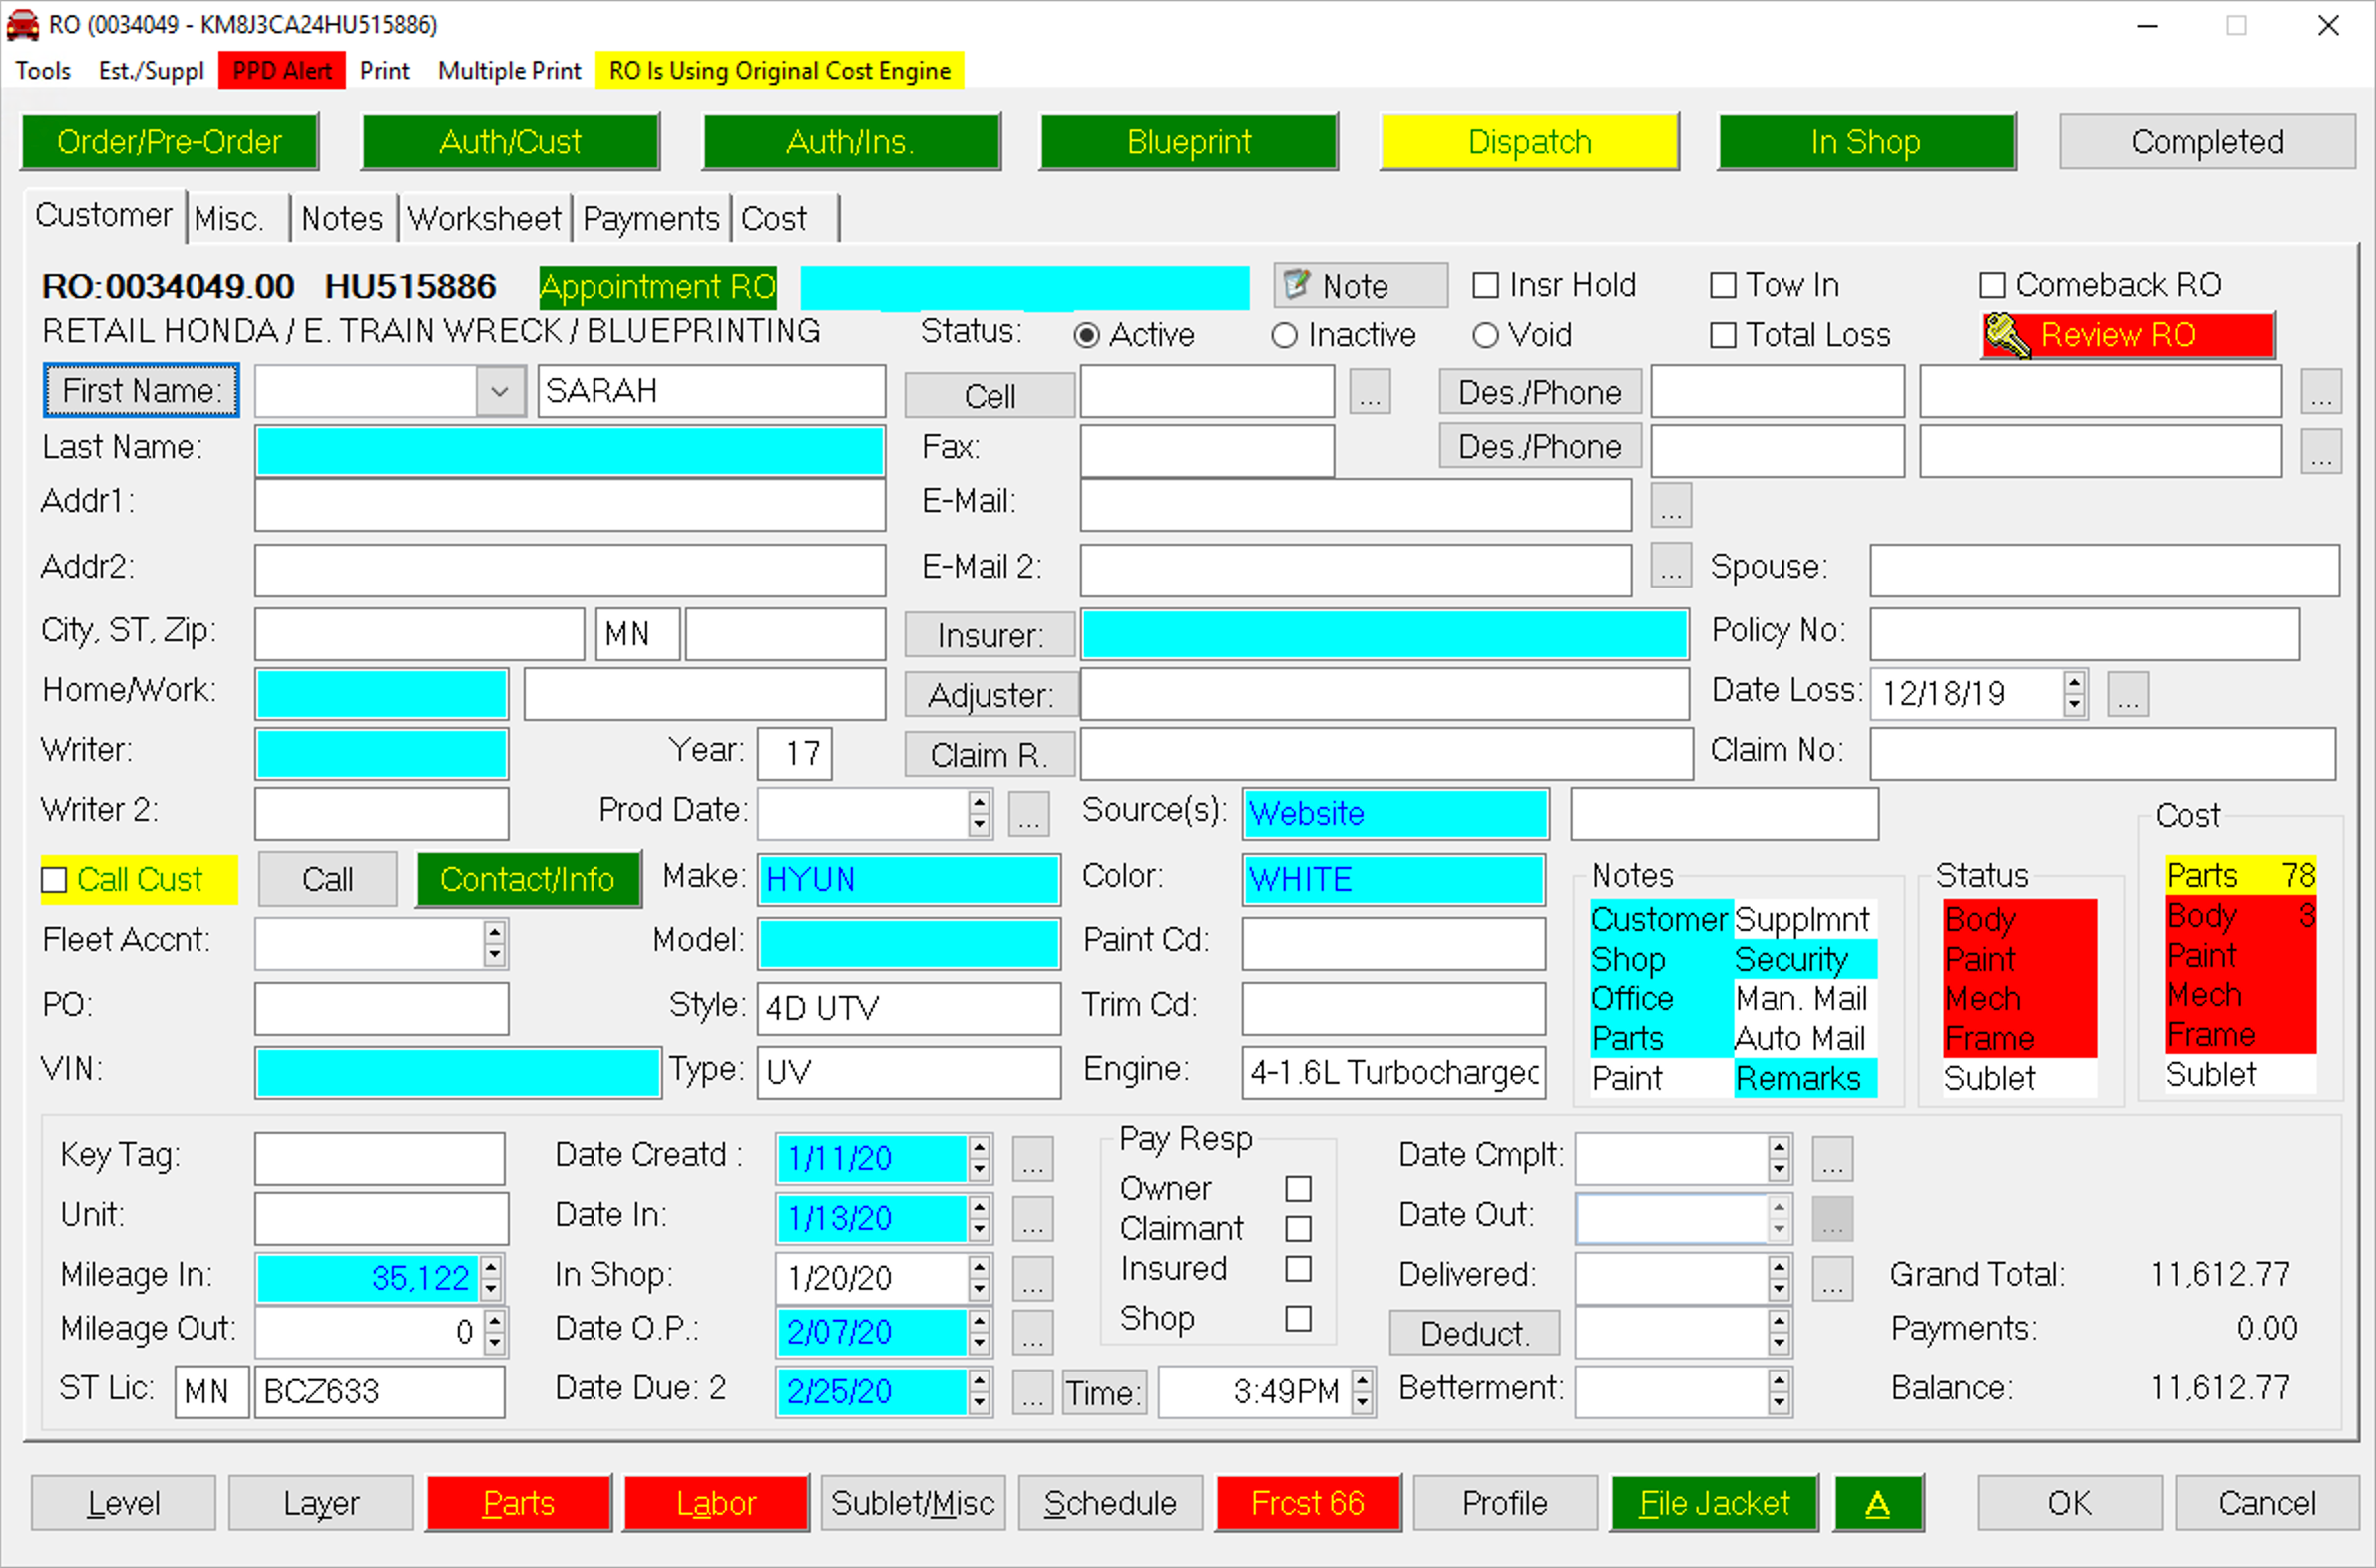Open ellipsis lookup next to Cell field
The image size is (2376, 1568).
(1369, 393)
